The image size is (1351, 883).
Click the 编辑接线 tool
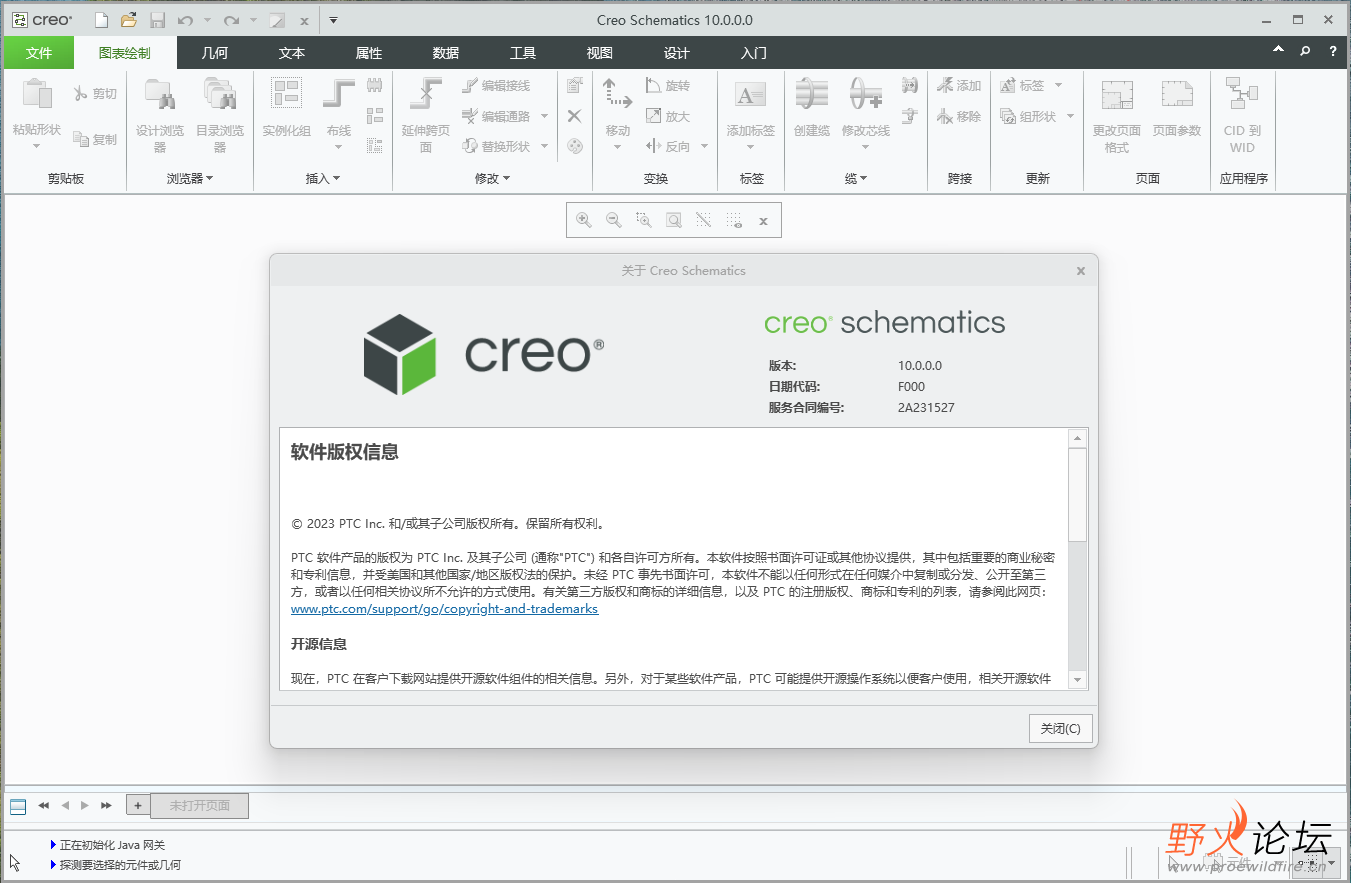point(497,86)
